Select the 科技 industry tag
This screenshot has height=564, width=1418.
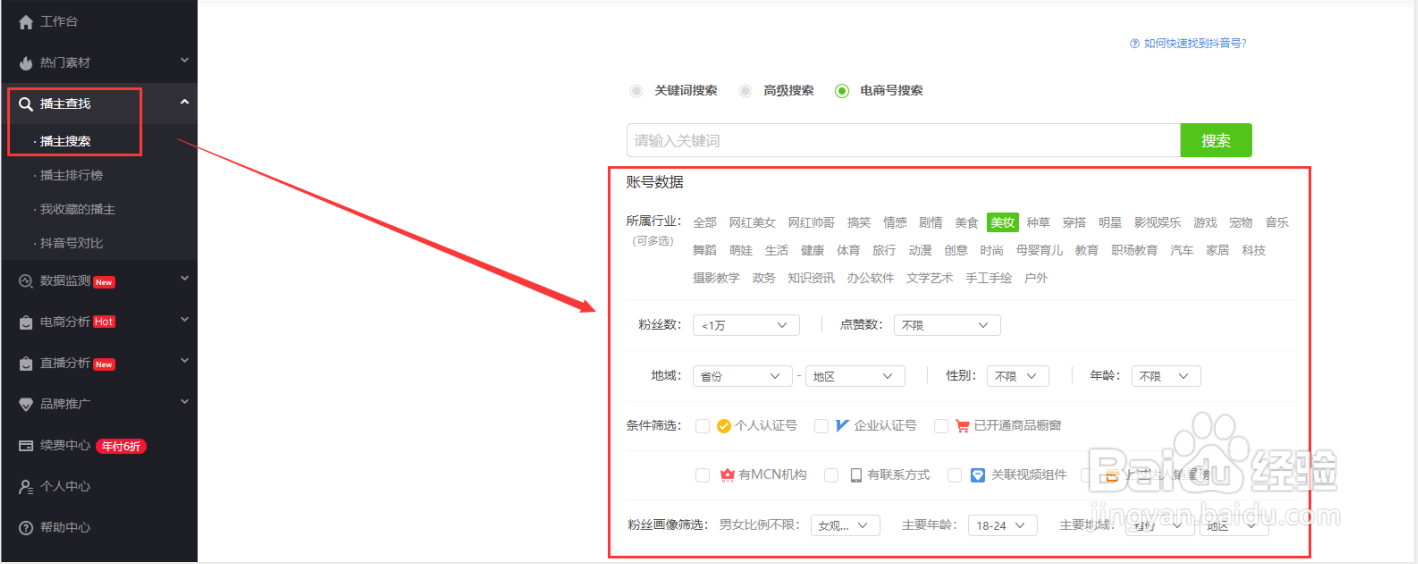tap(1254, 251)
